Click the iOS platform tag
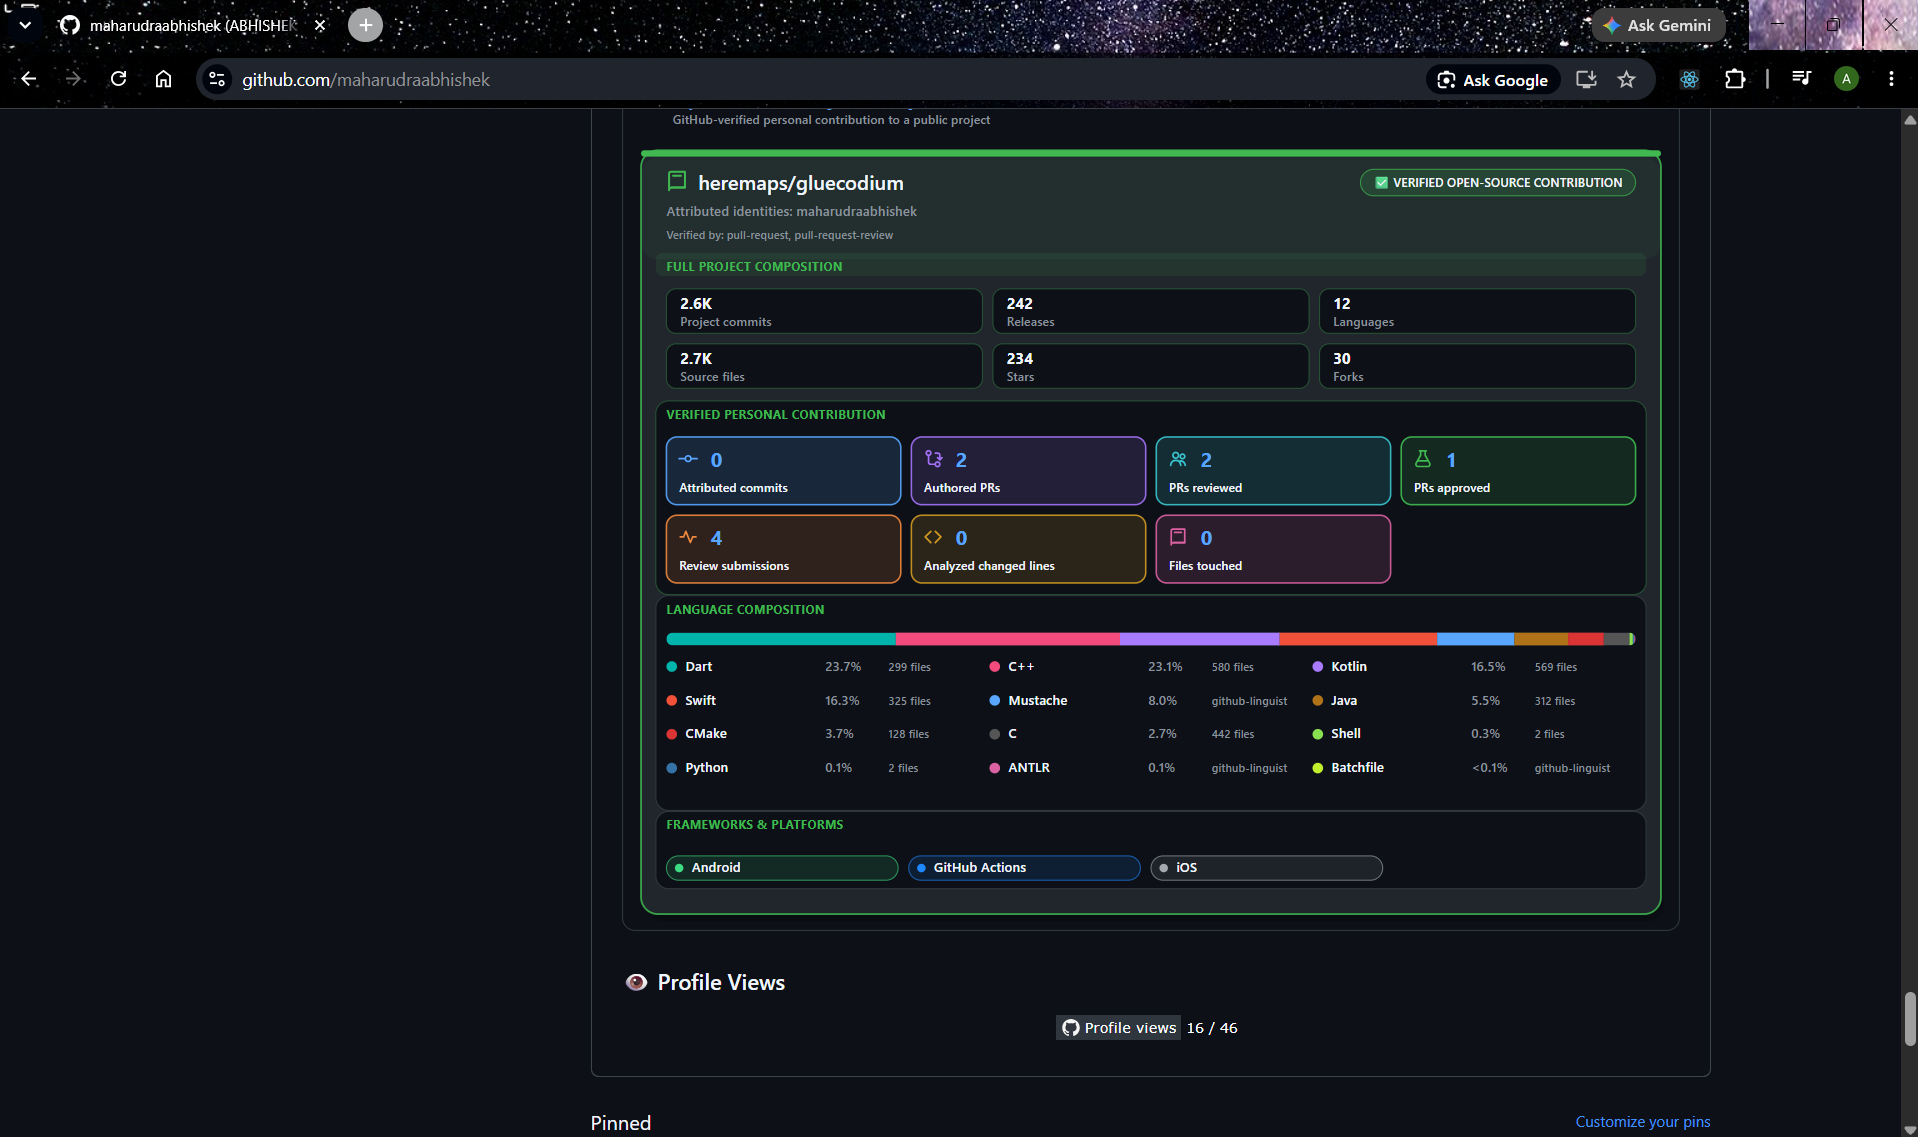Image resolution: width=1918 pixels, height=1137 pixels. pyautogui.click(x=1266, y=868)
